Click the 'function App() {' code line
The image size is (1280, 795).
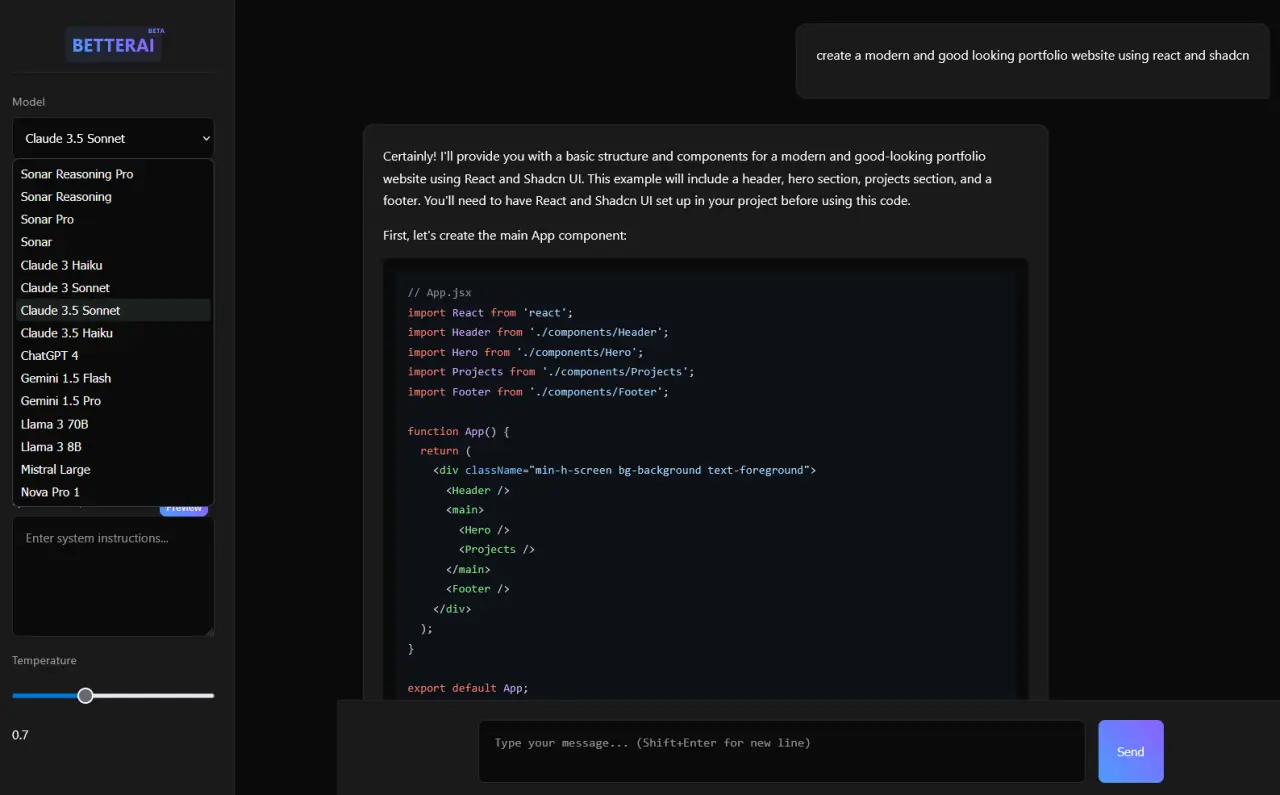point(458,431)
